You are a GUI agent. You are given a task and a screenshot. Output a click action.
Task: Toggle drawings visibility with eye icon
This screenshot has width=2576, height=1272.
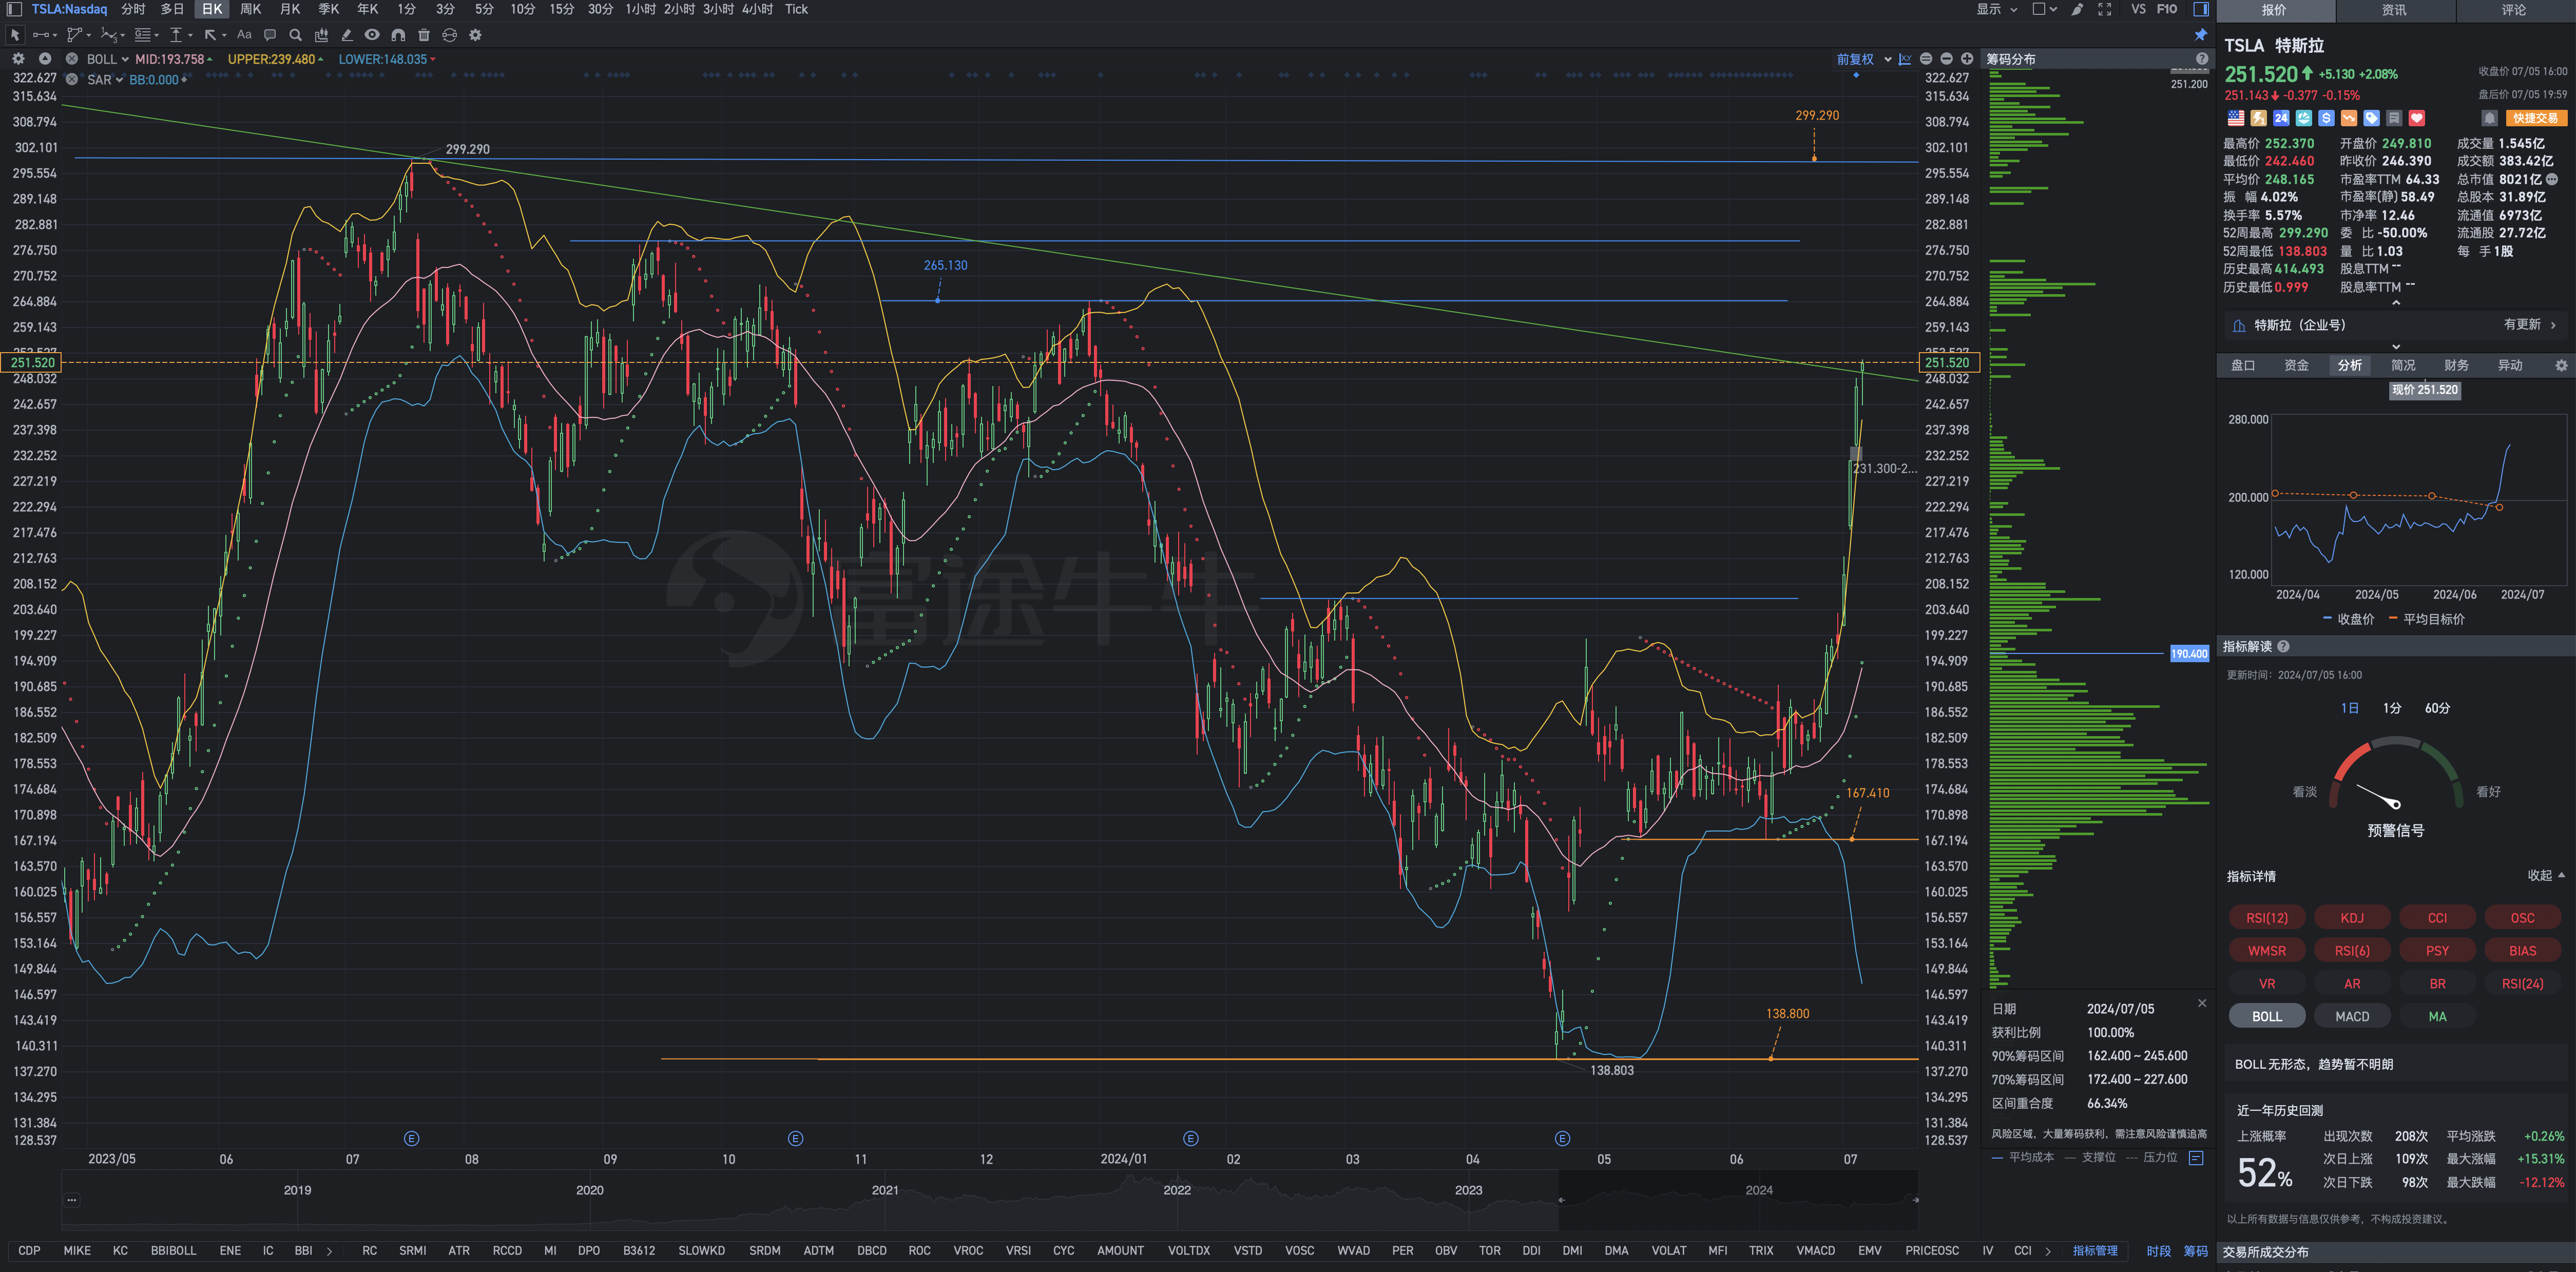[x=372, y=35]
